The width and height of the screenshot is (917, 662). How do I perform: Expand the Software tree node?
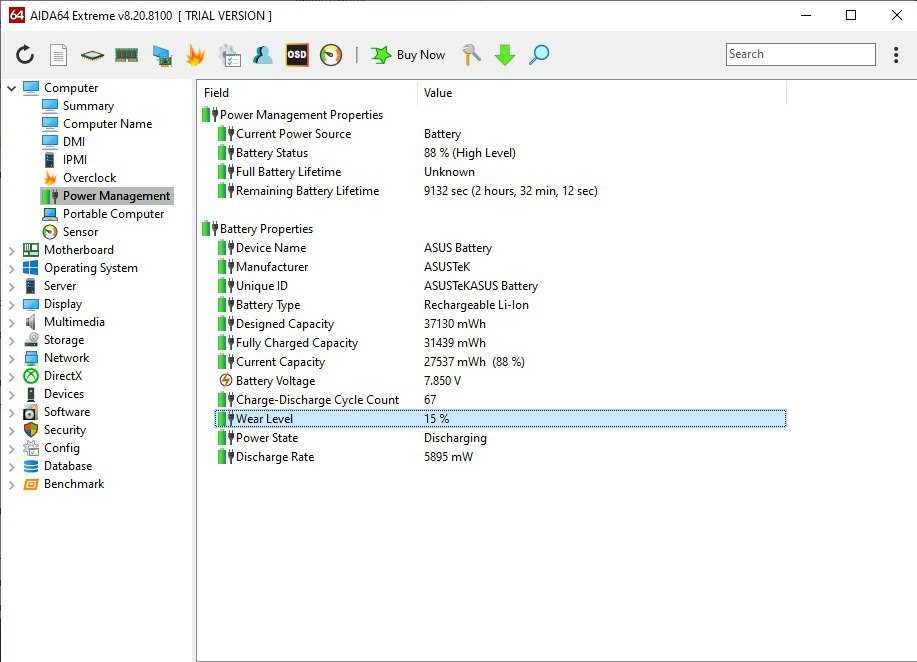click(x=11, y=412)
